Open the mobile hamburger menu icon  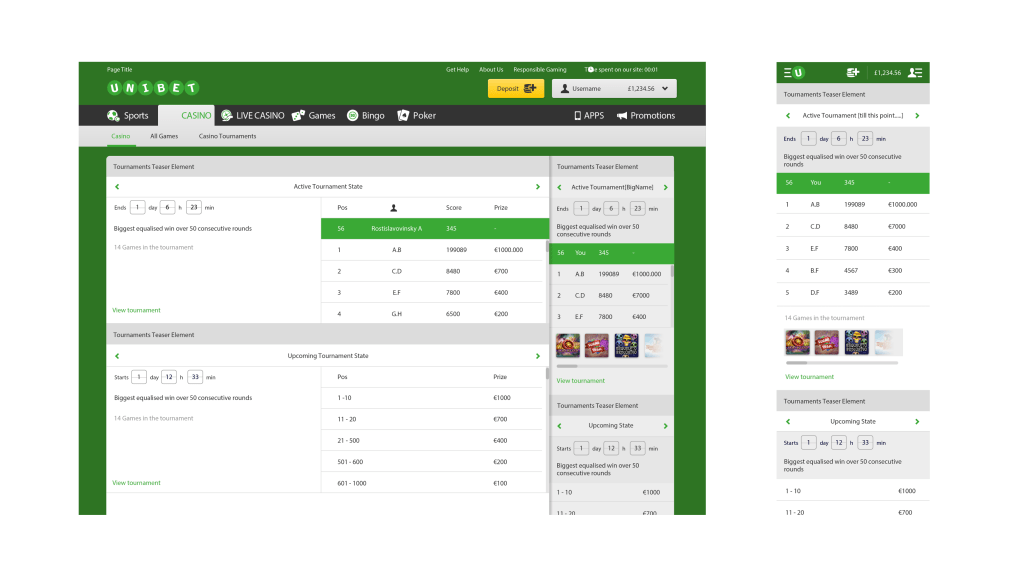788,73
